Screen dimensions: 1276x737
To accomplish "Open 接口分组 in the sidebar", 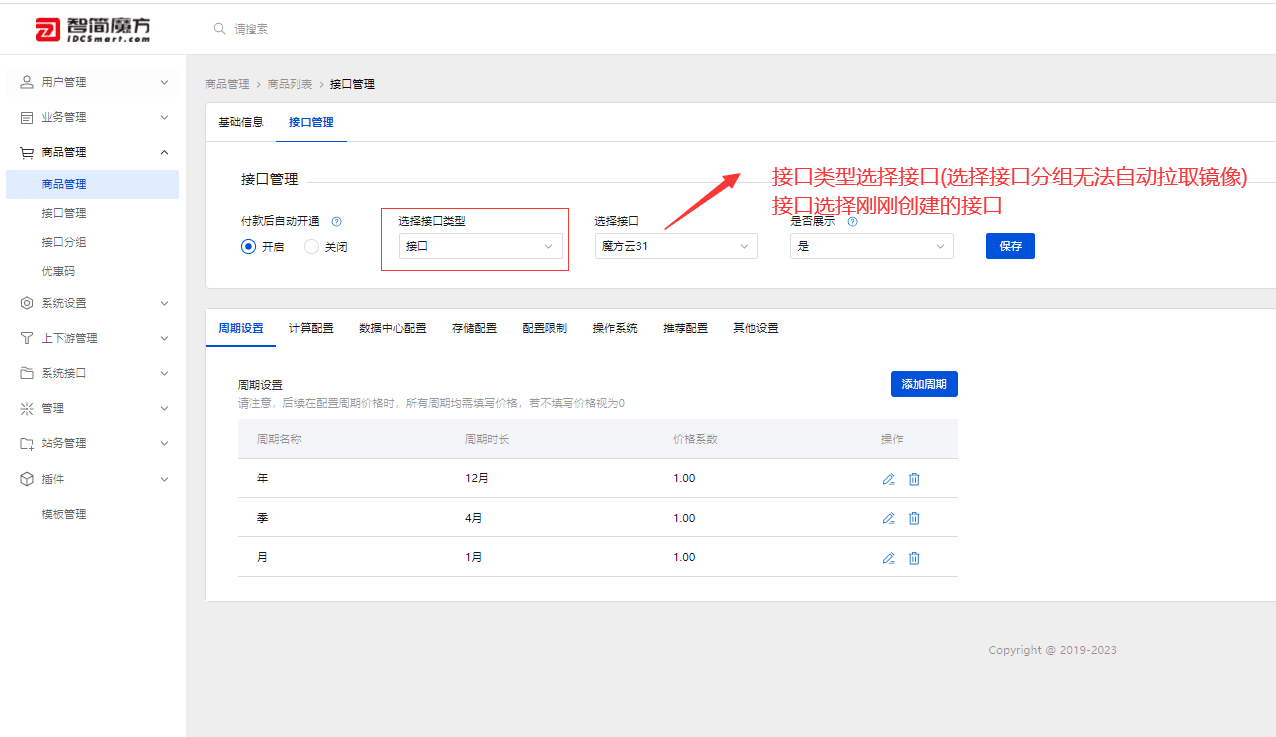I will coord(64,242).
